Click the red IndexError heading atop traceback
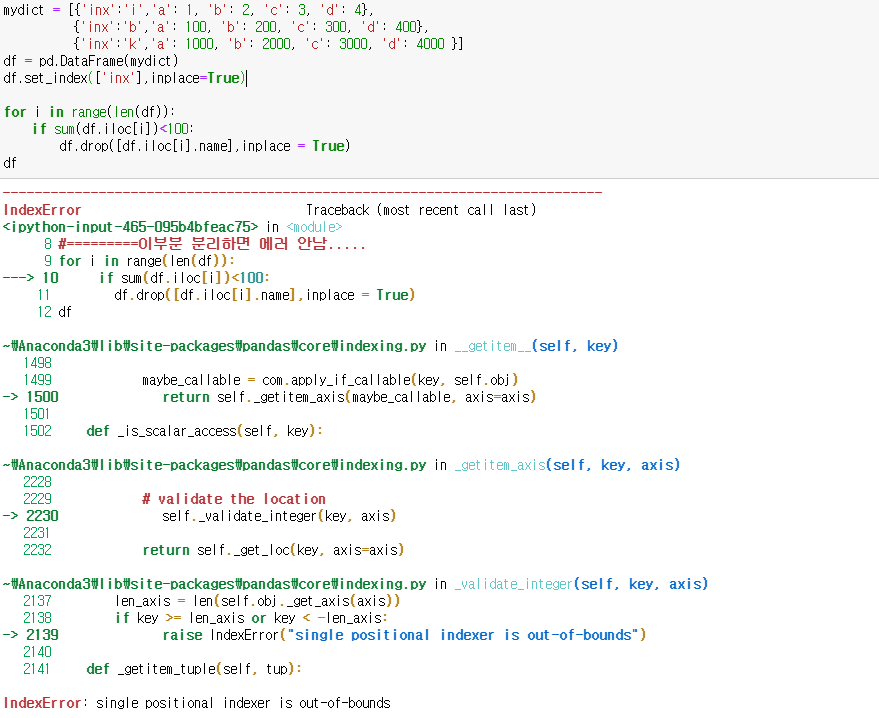Screen dimensions: 879x718 [42, 210]
